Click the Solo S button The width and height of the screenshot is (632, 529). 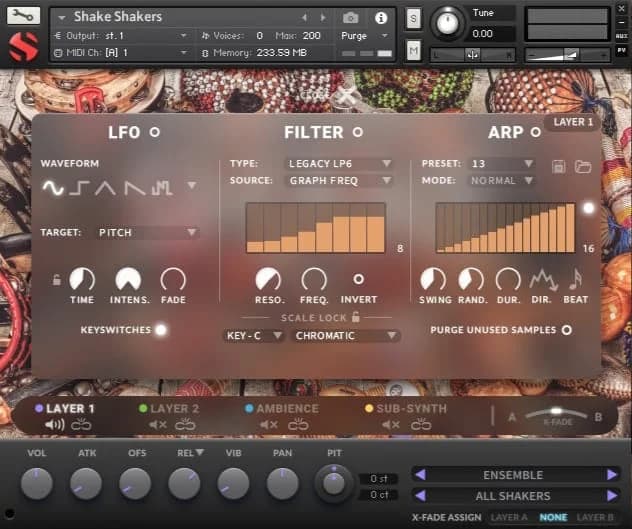pyautogui.click(x=414, y=17)
